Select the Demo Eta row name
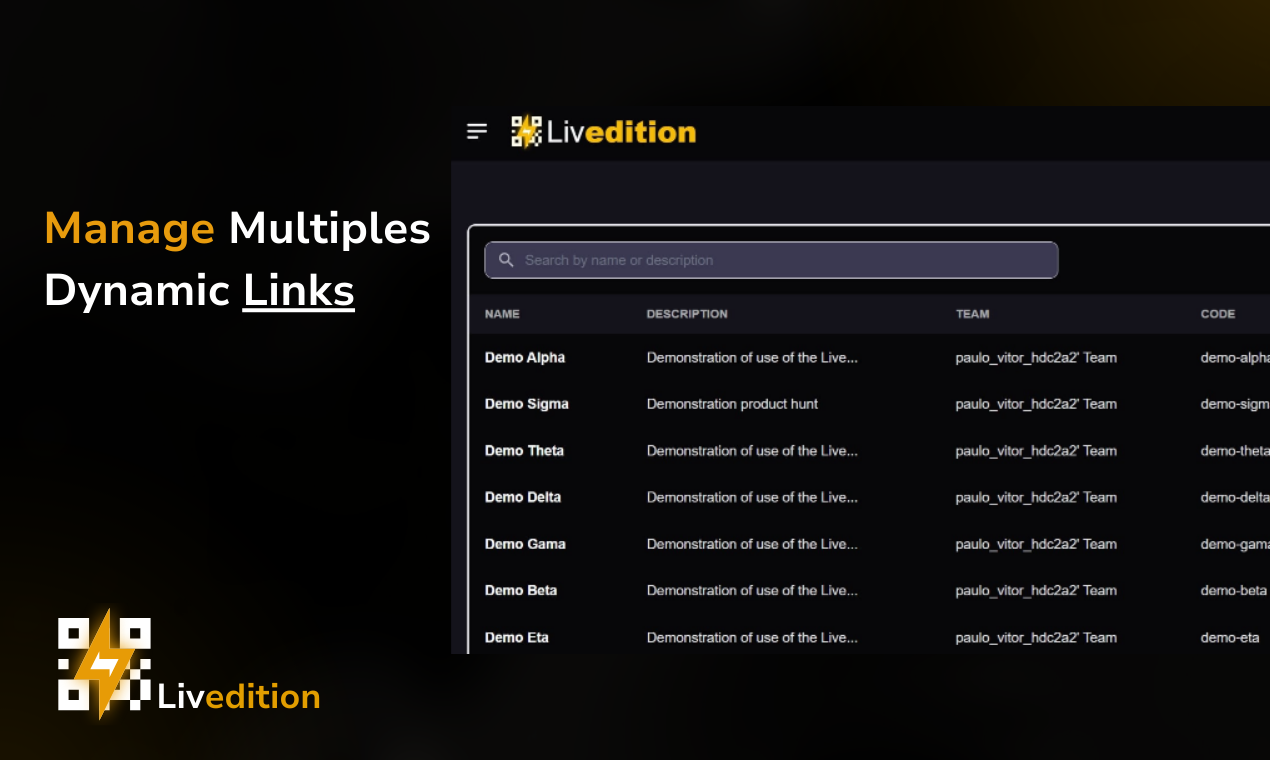The width and height of the screenshot is (1270, 760). [517, 637]
